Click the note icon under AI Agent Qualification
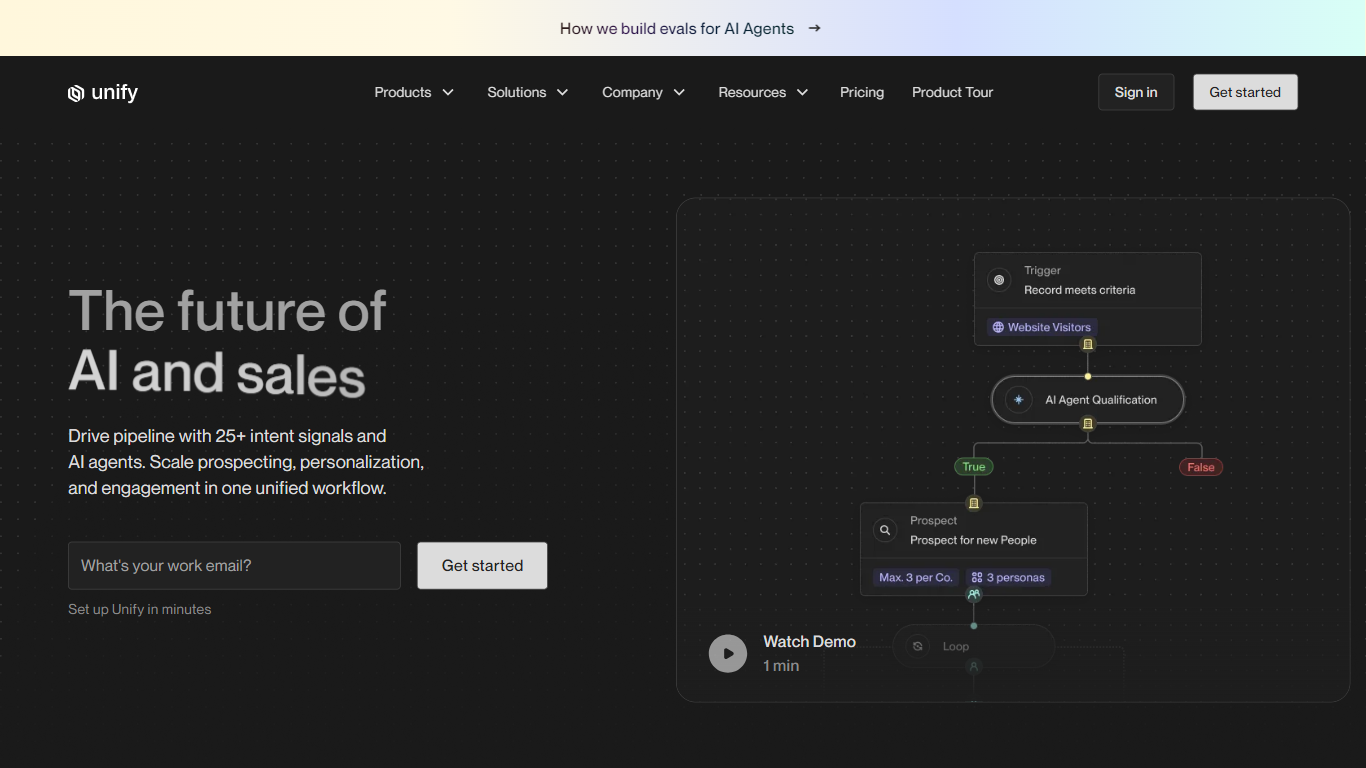This screenshot has width=1366, height=768. tap(1088, 423)
